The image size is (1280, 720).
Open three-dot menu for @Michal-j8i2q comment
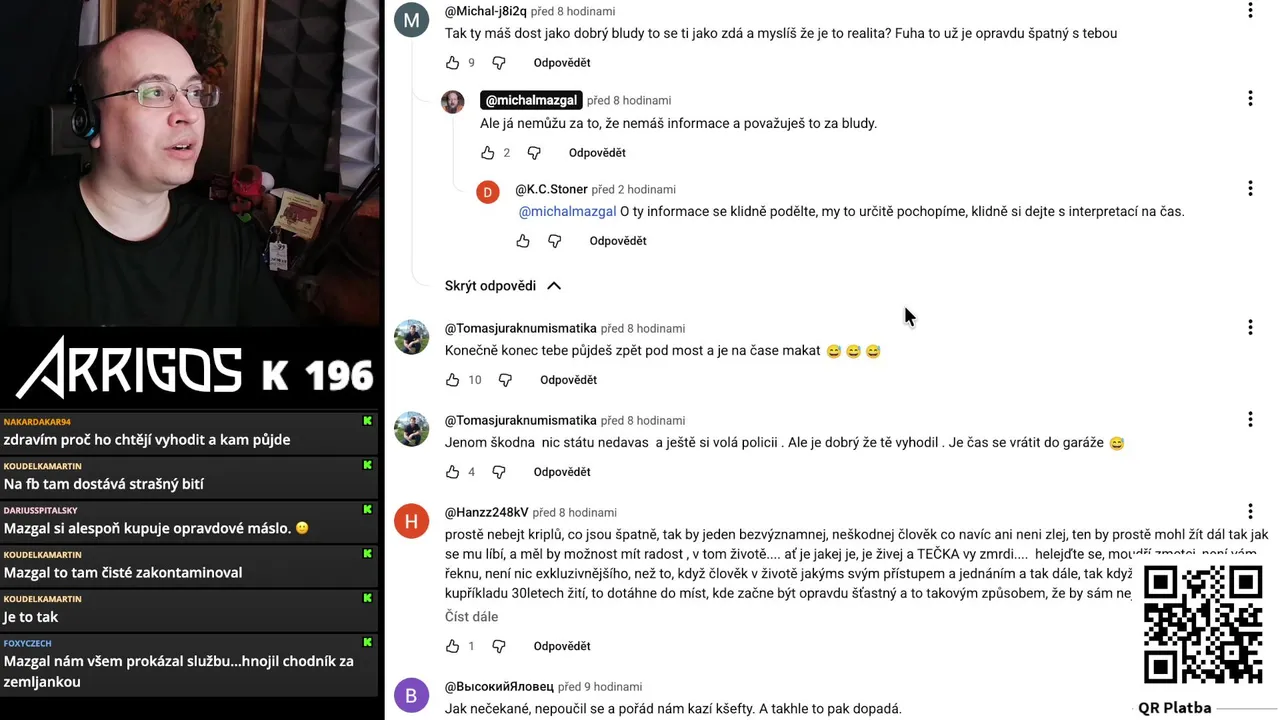(x=1250, y=11)
